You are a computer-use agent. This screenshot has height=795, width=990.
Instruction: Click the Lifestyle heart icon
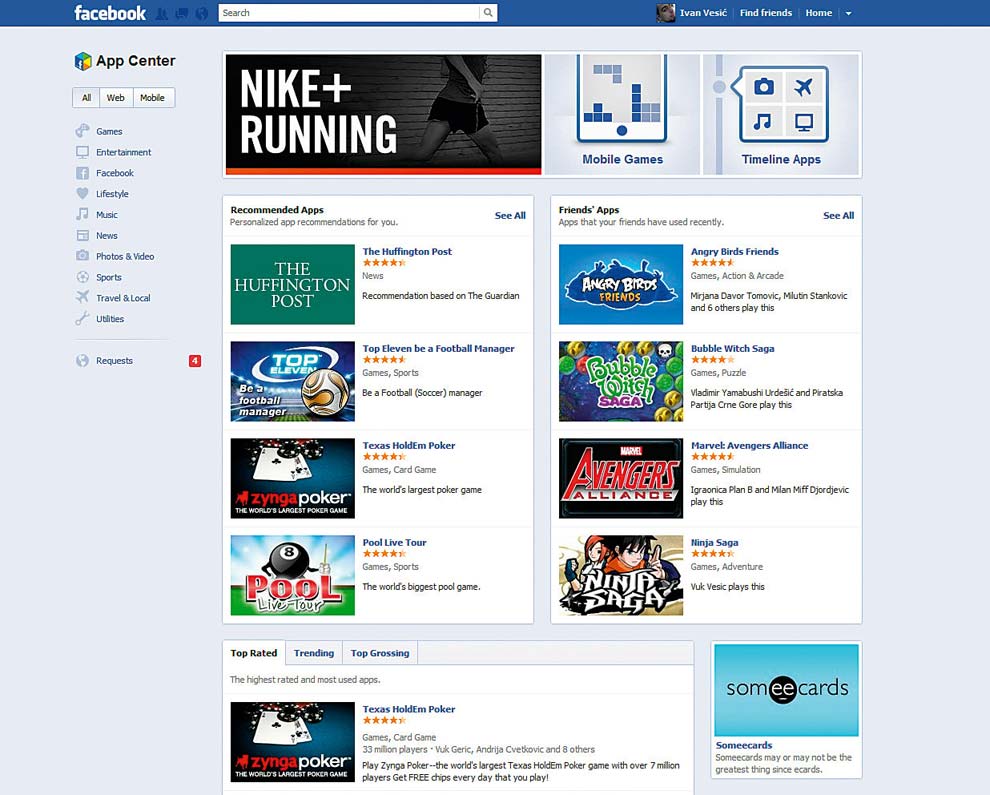[82, 194]
